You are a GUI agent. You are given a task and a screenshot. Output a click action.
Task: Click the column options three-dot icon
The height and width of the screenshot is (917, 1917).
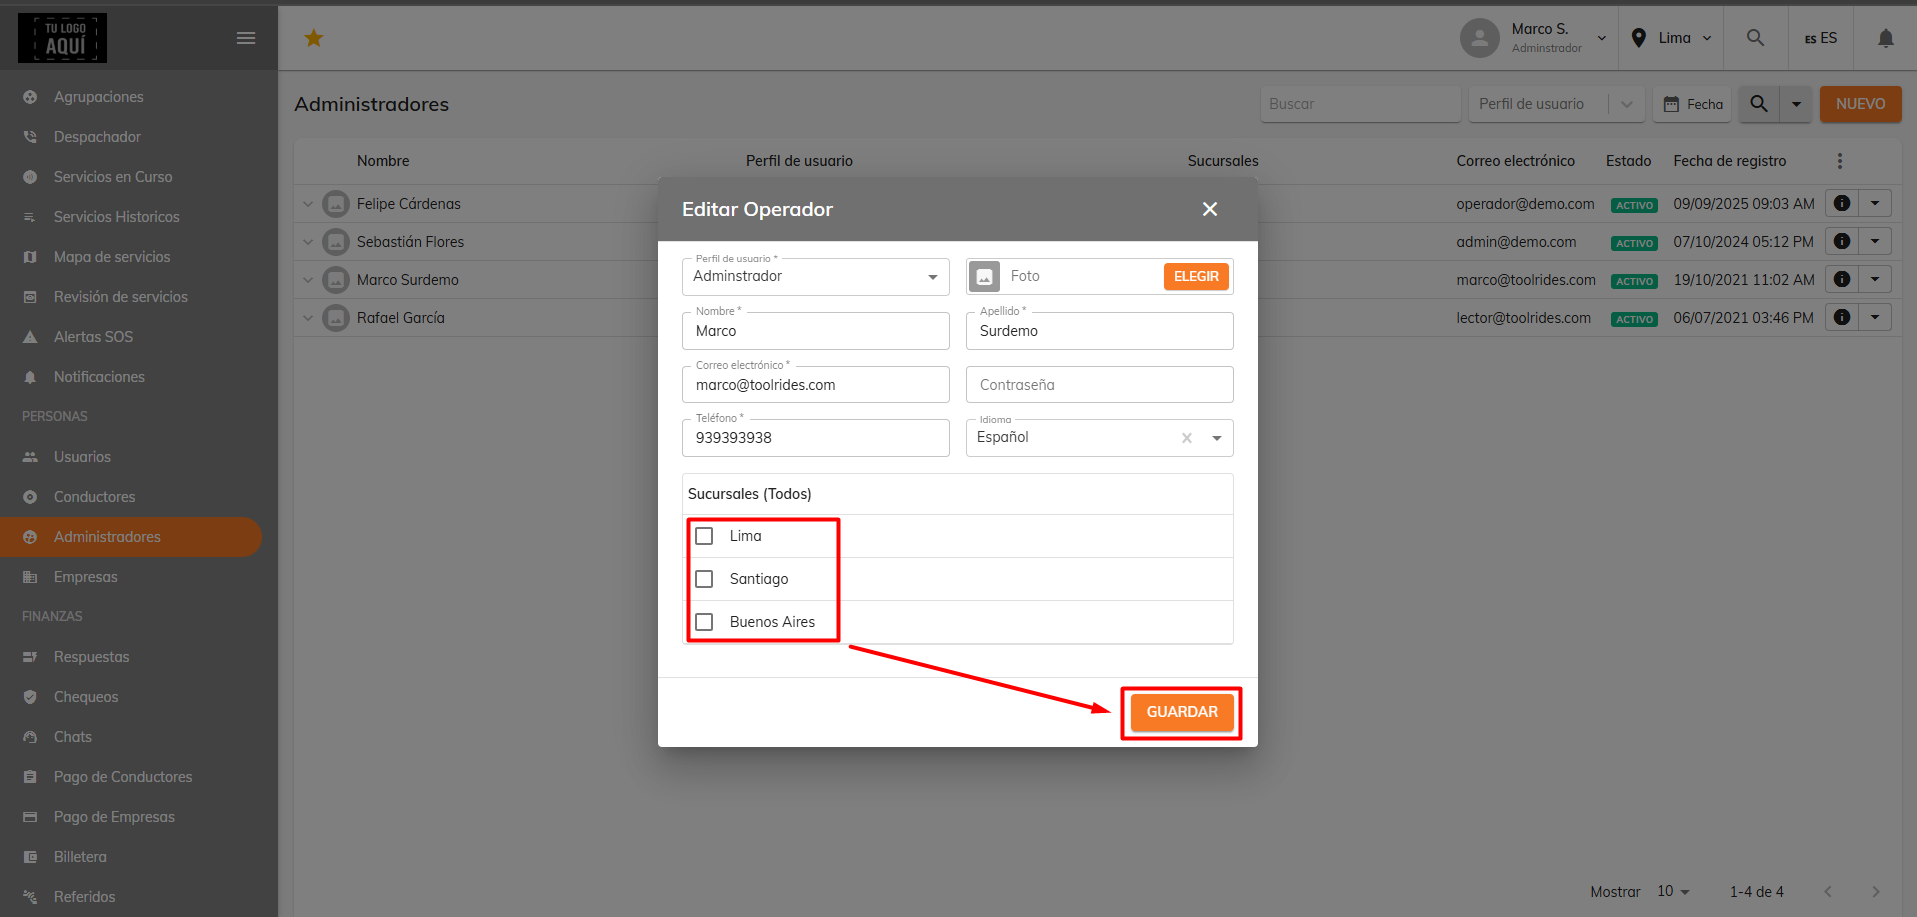[x=1840, y=161]
